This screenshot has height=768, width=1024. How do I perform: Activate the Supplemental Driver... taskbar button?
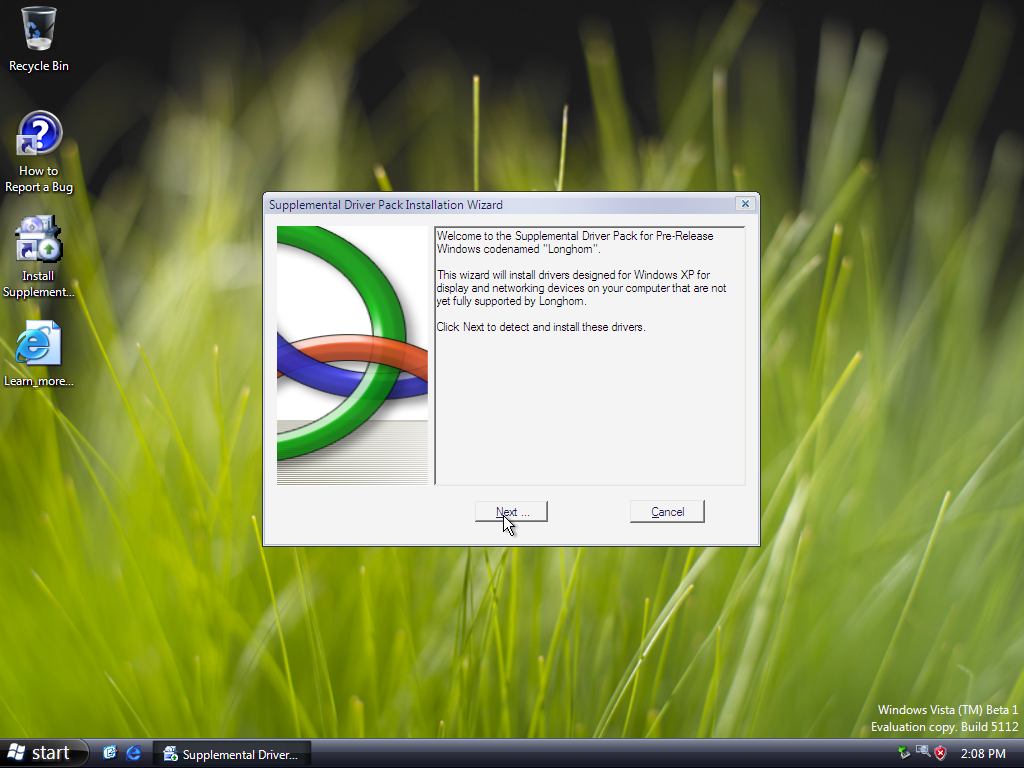pos(231,754)
